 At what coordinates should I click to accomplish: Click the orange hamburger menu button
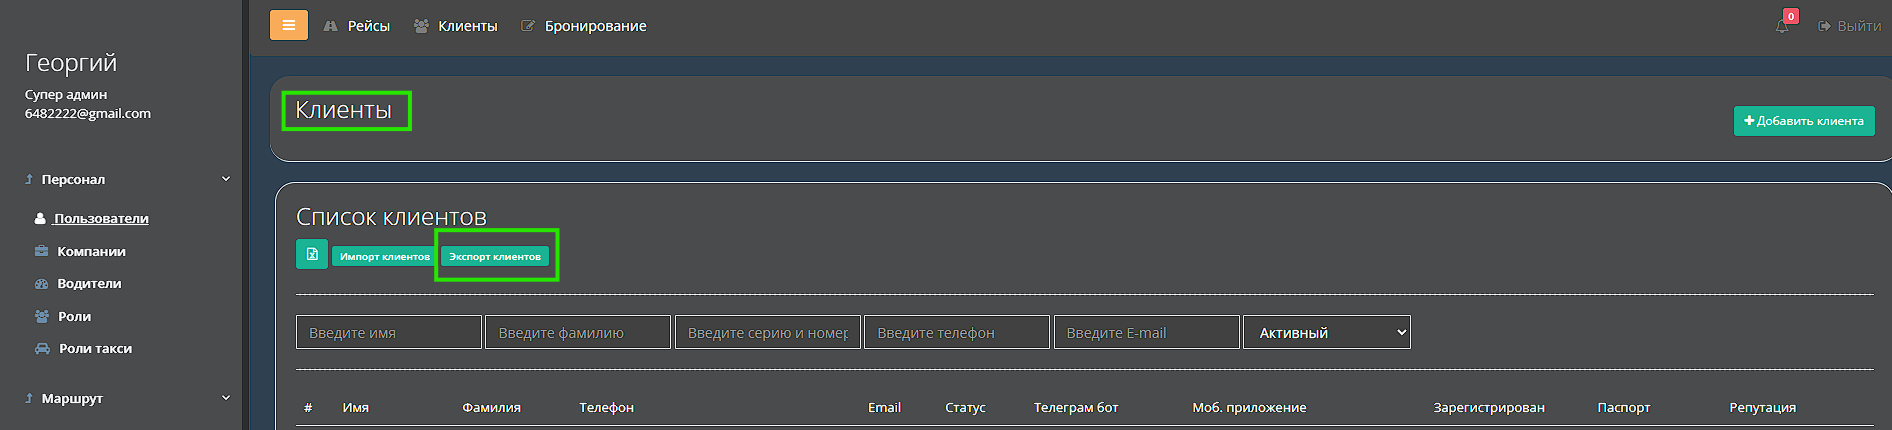[288, 25]
